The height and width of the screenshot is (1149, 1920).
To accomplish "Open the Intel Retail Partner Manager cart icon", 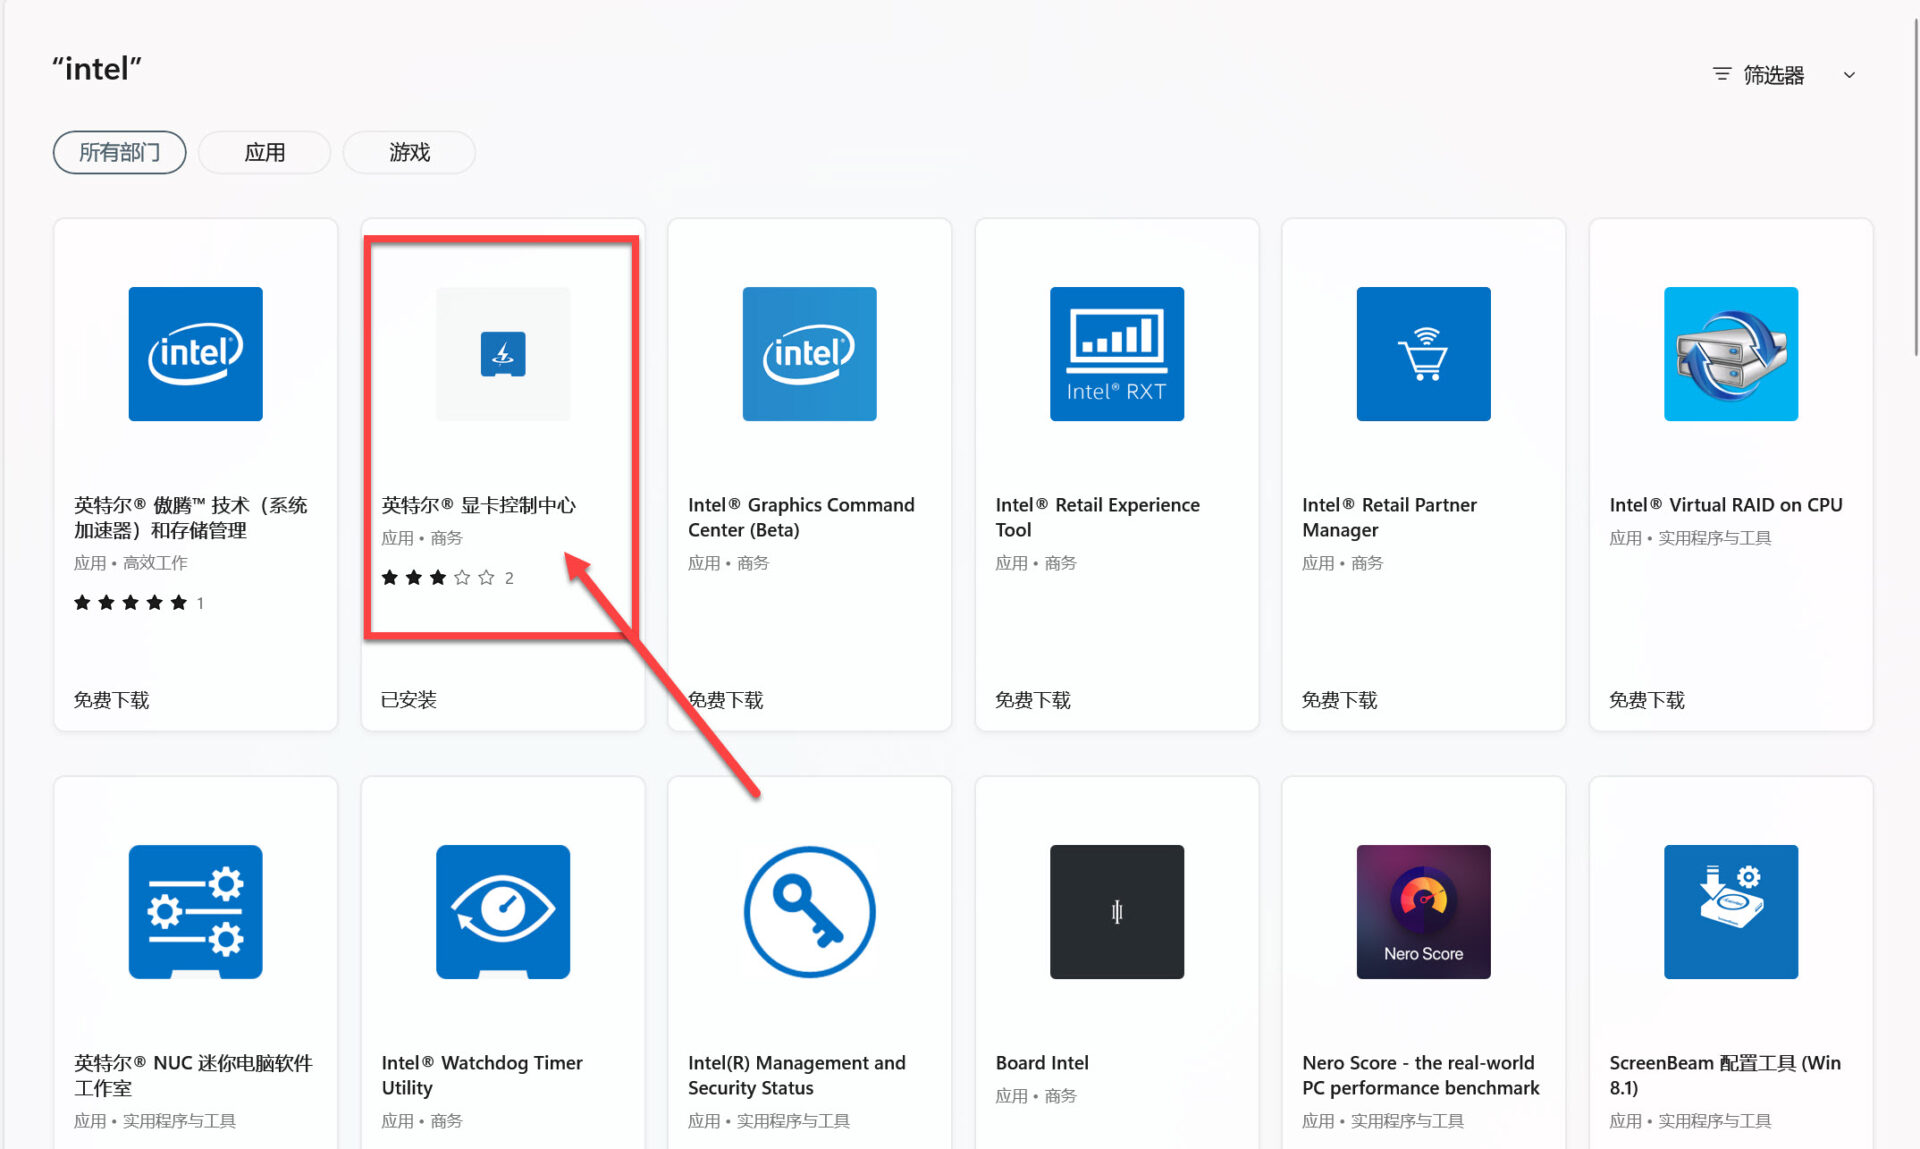I will tap(1423, 354).
